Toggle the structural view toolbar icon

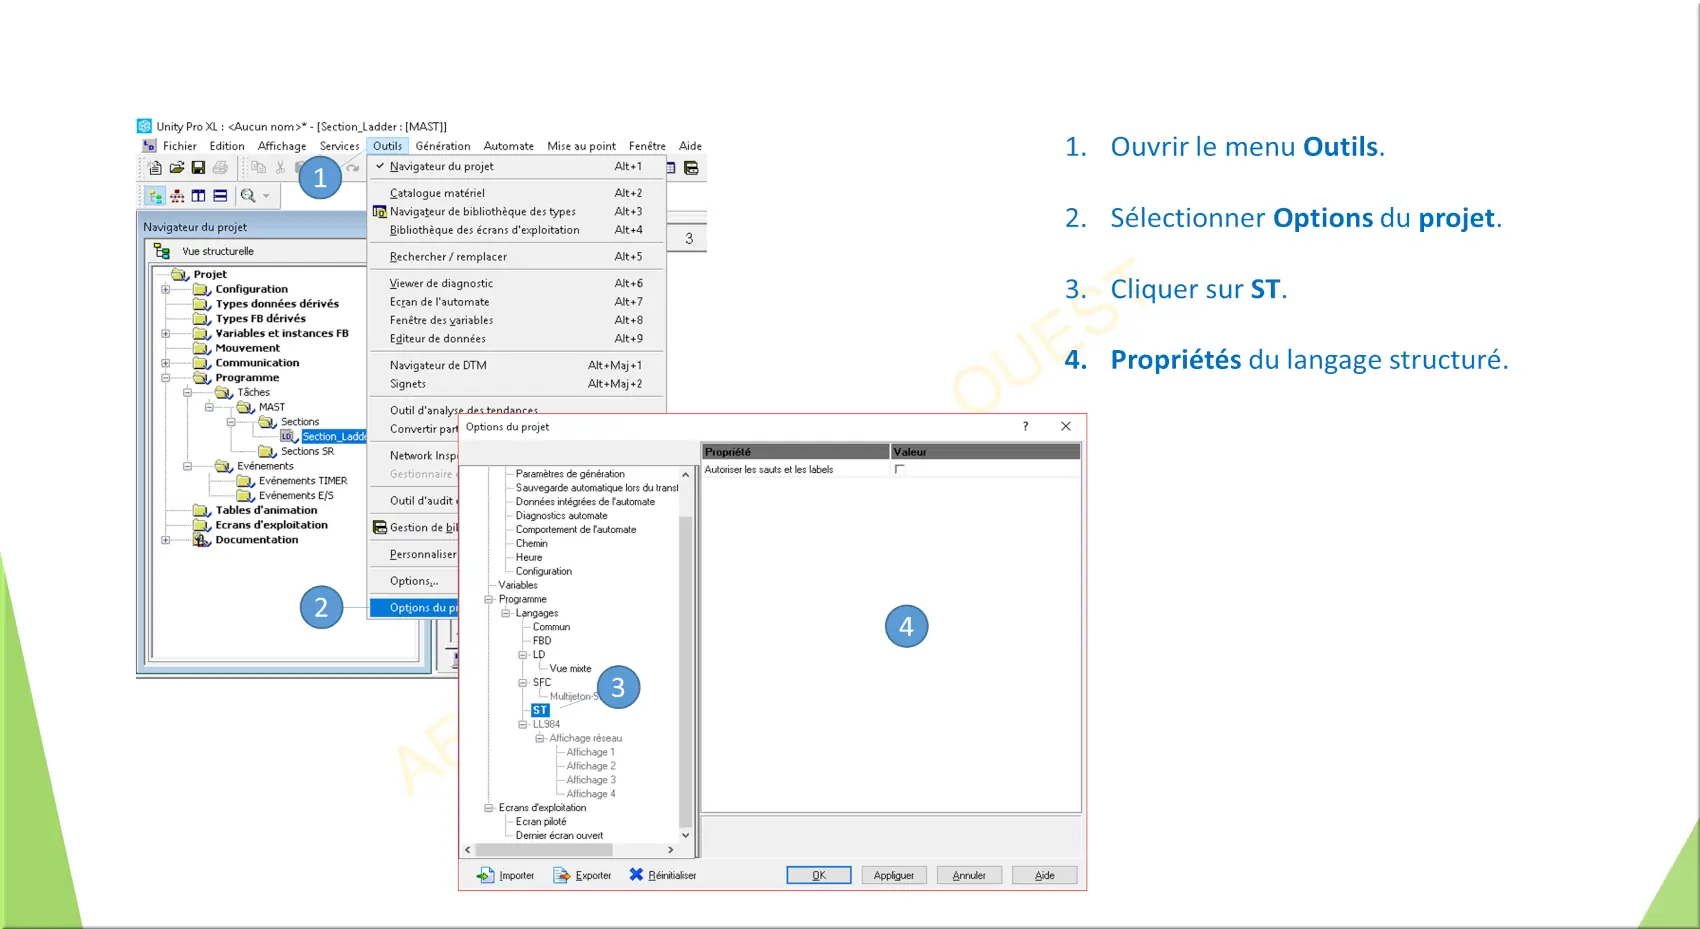click(x=155, y=196)
